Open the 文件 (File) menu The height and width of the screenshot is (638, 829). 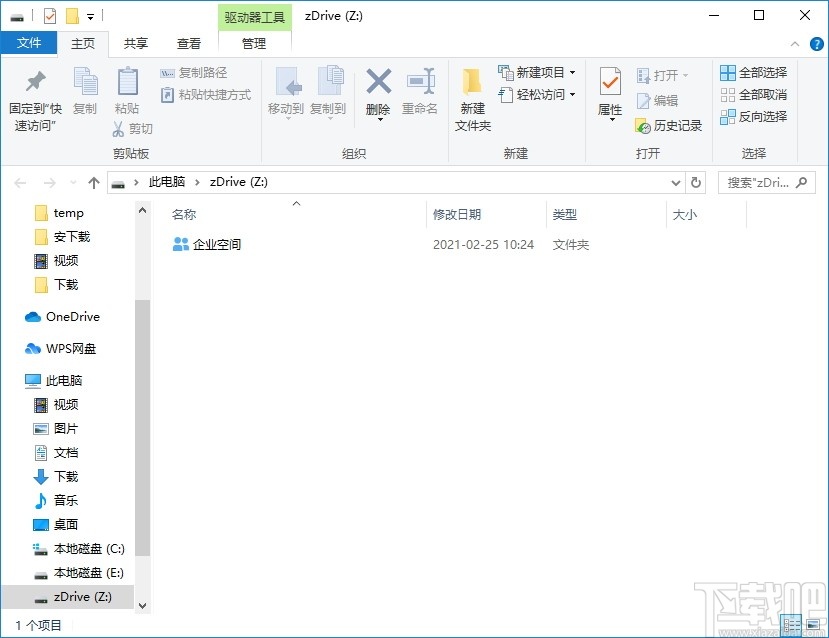30,43
